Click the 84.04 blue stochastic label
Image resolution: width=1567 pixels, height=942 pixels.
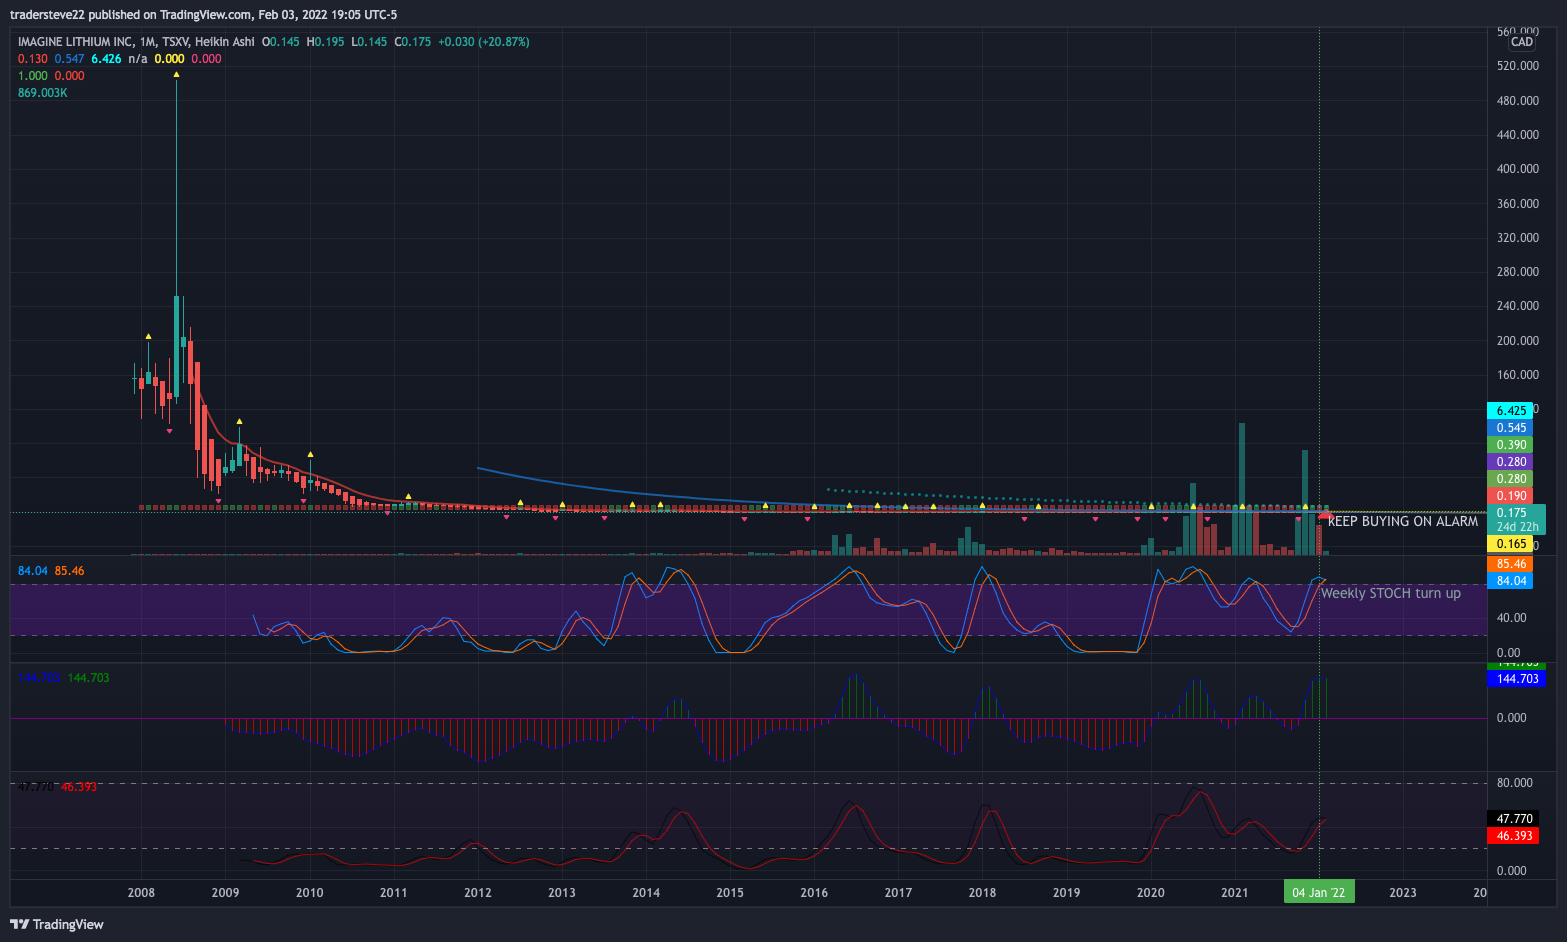(x=1510, y=580)
